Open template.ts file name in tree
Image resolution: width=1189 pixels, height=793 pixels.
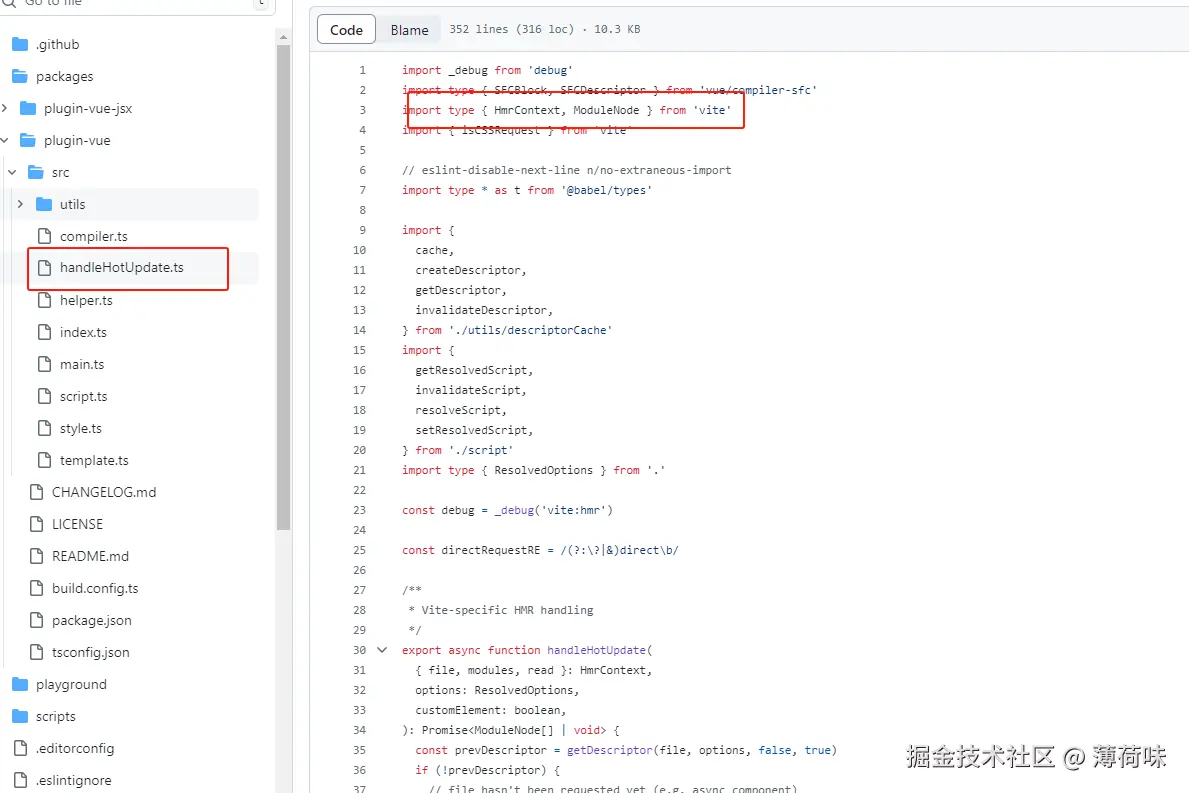(x=94, y=460)
